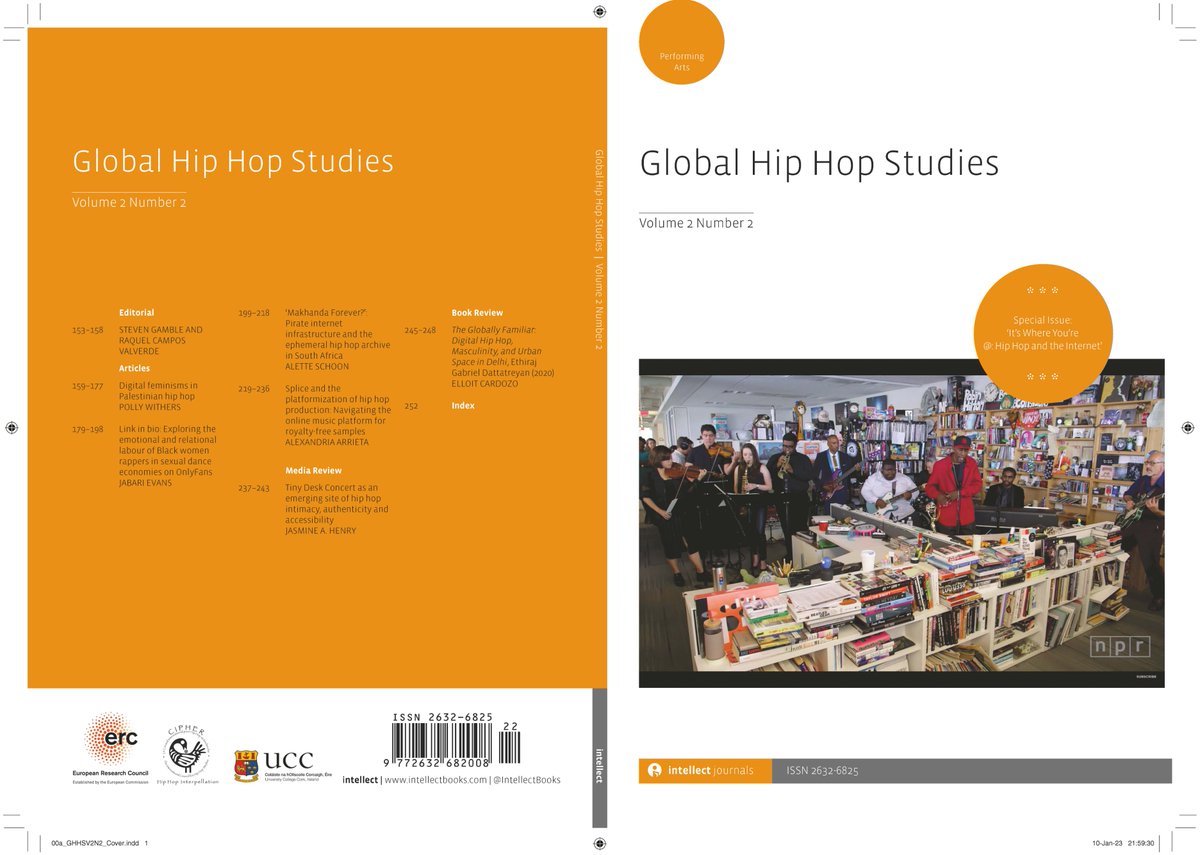Click the 'Editorial' heading

pos(136,313)
